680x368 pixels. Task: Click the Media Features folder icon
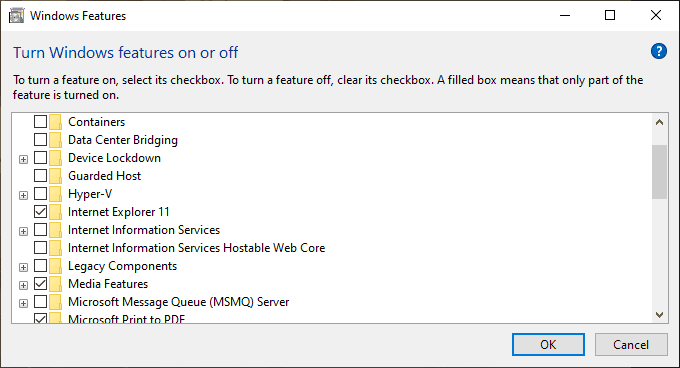pos(56,284)
